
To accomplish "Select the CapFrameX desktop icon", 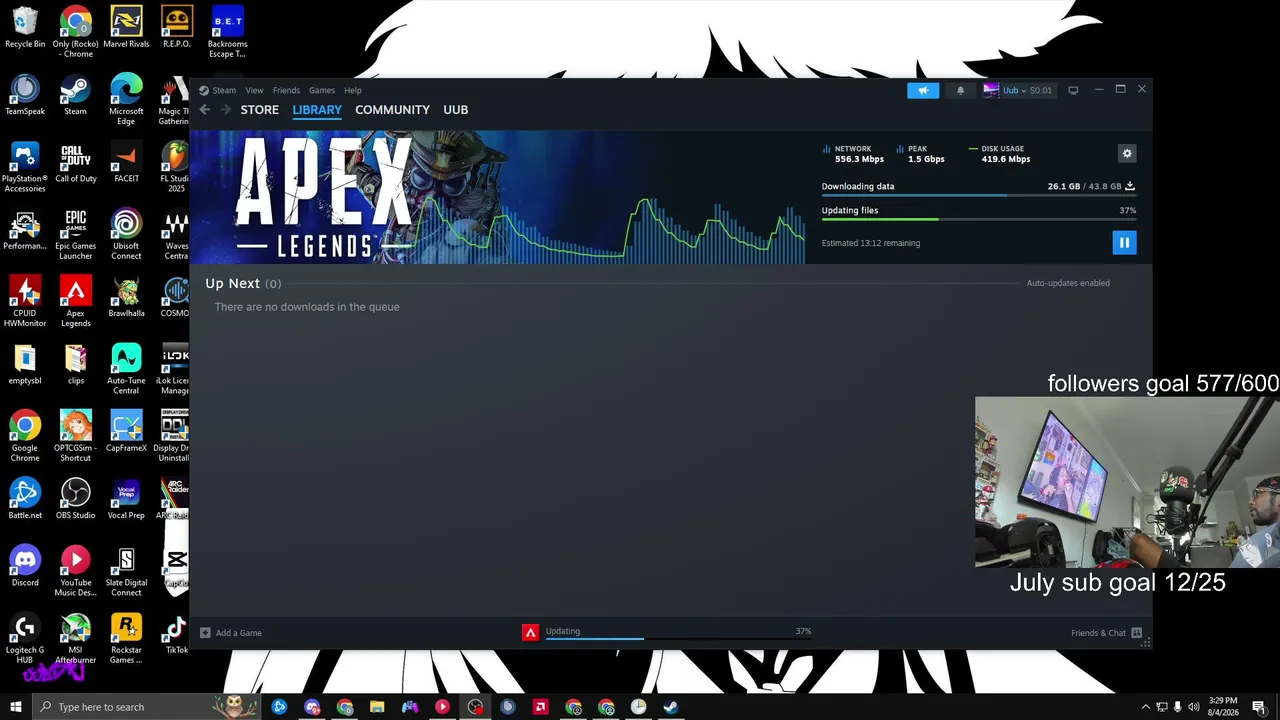I will point(126,433).
